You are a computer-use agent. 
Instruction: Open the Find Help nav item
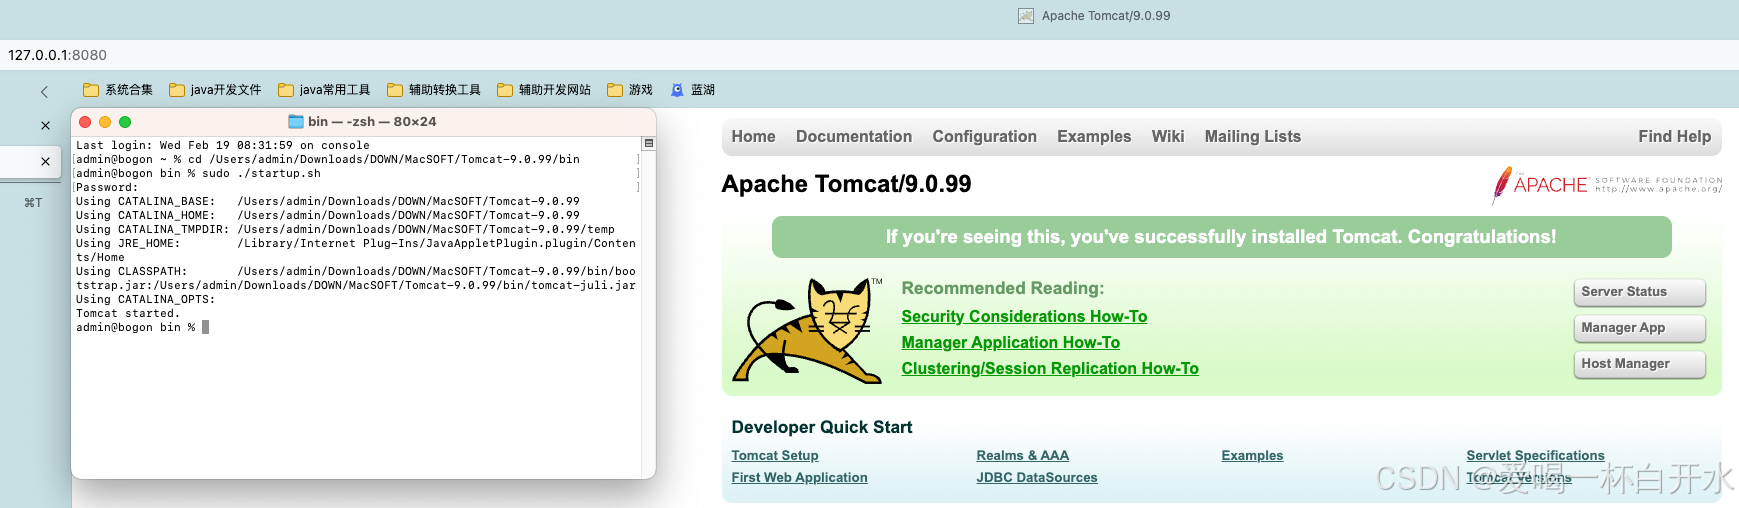[1675, 137]
